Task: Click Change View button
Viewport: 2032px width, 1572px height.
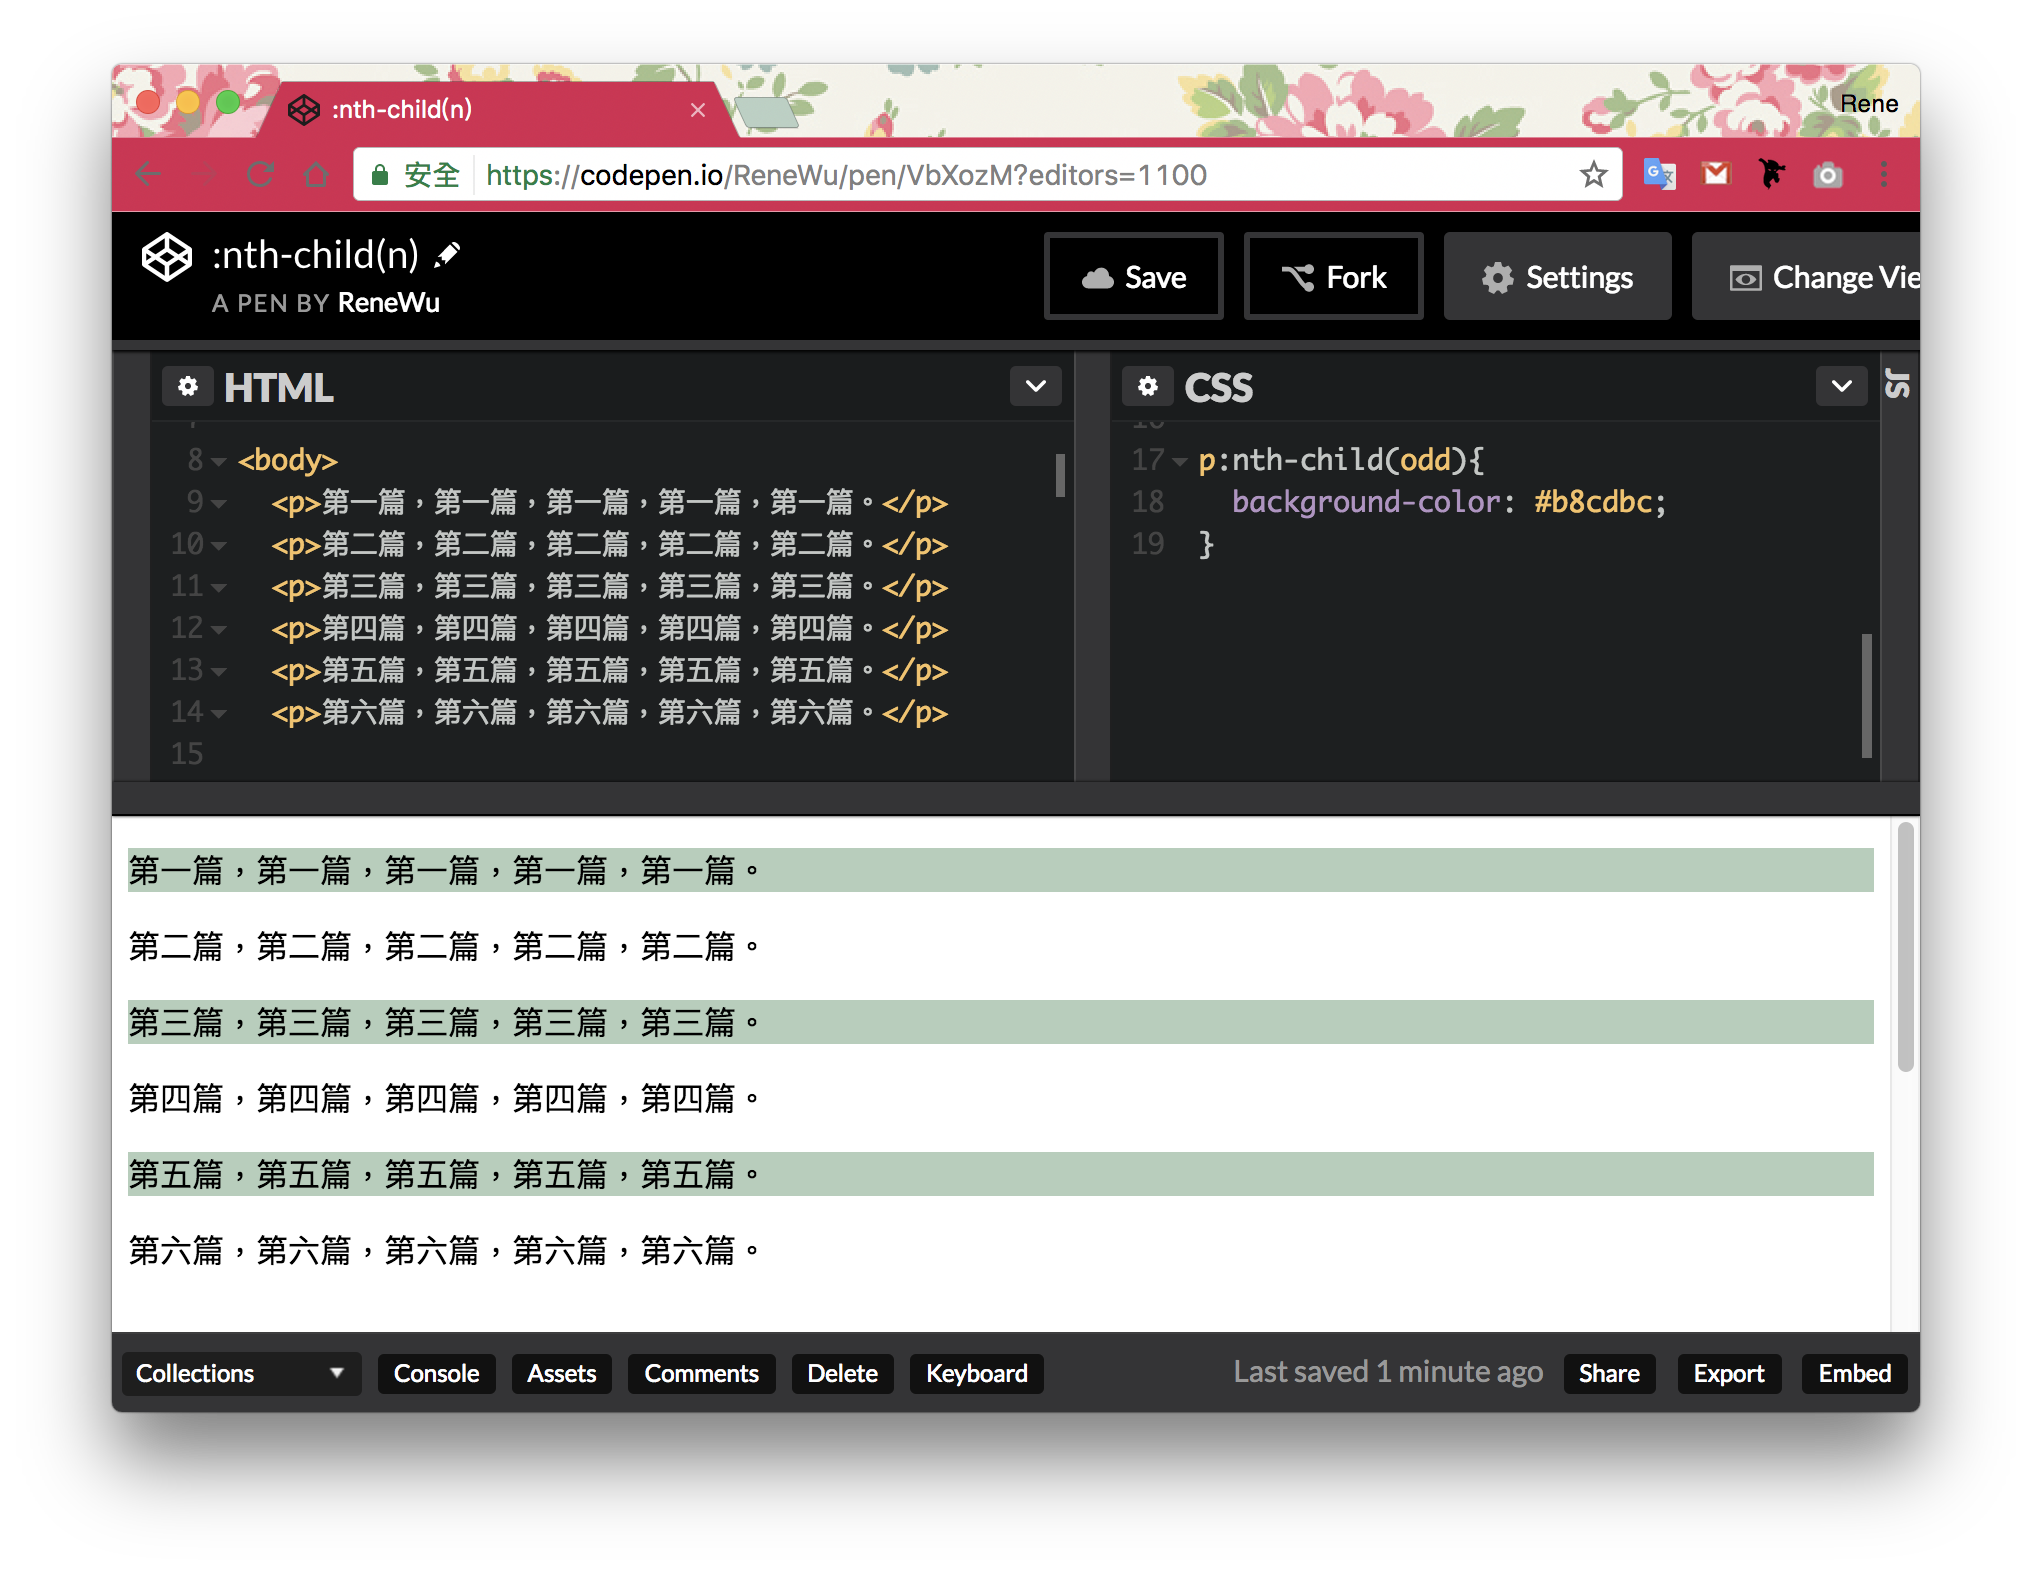Action: pyautogui.click(x=1806, y=277)
